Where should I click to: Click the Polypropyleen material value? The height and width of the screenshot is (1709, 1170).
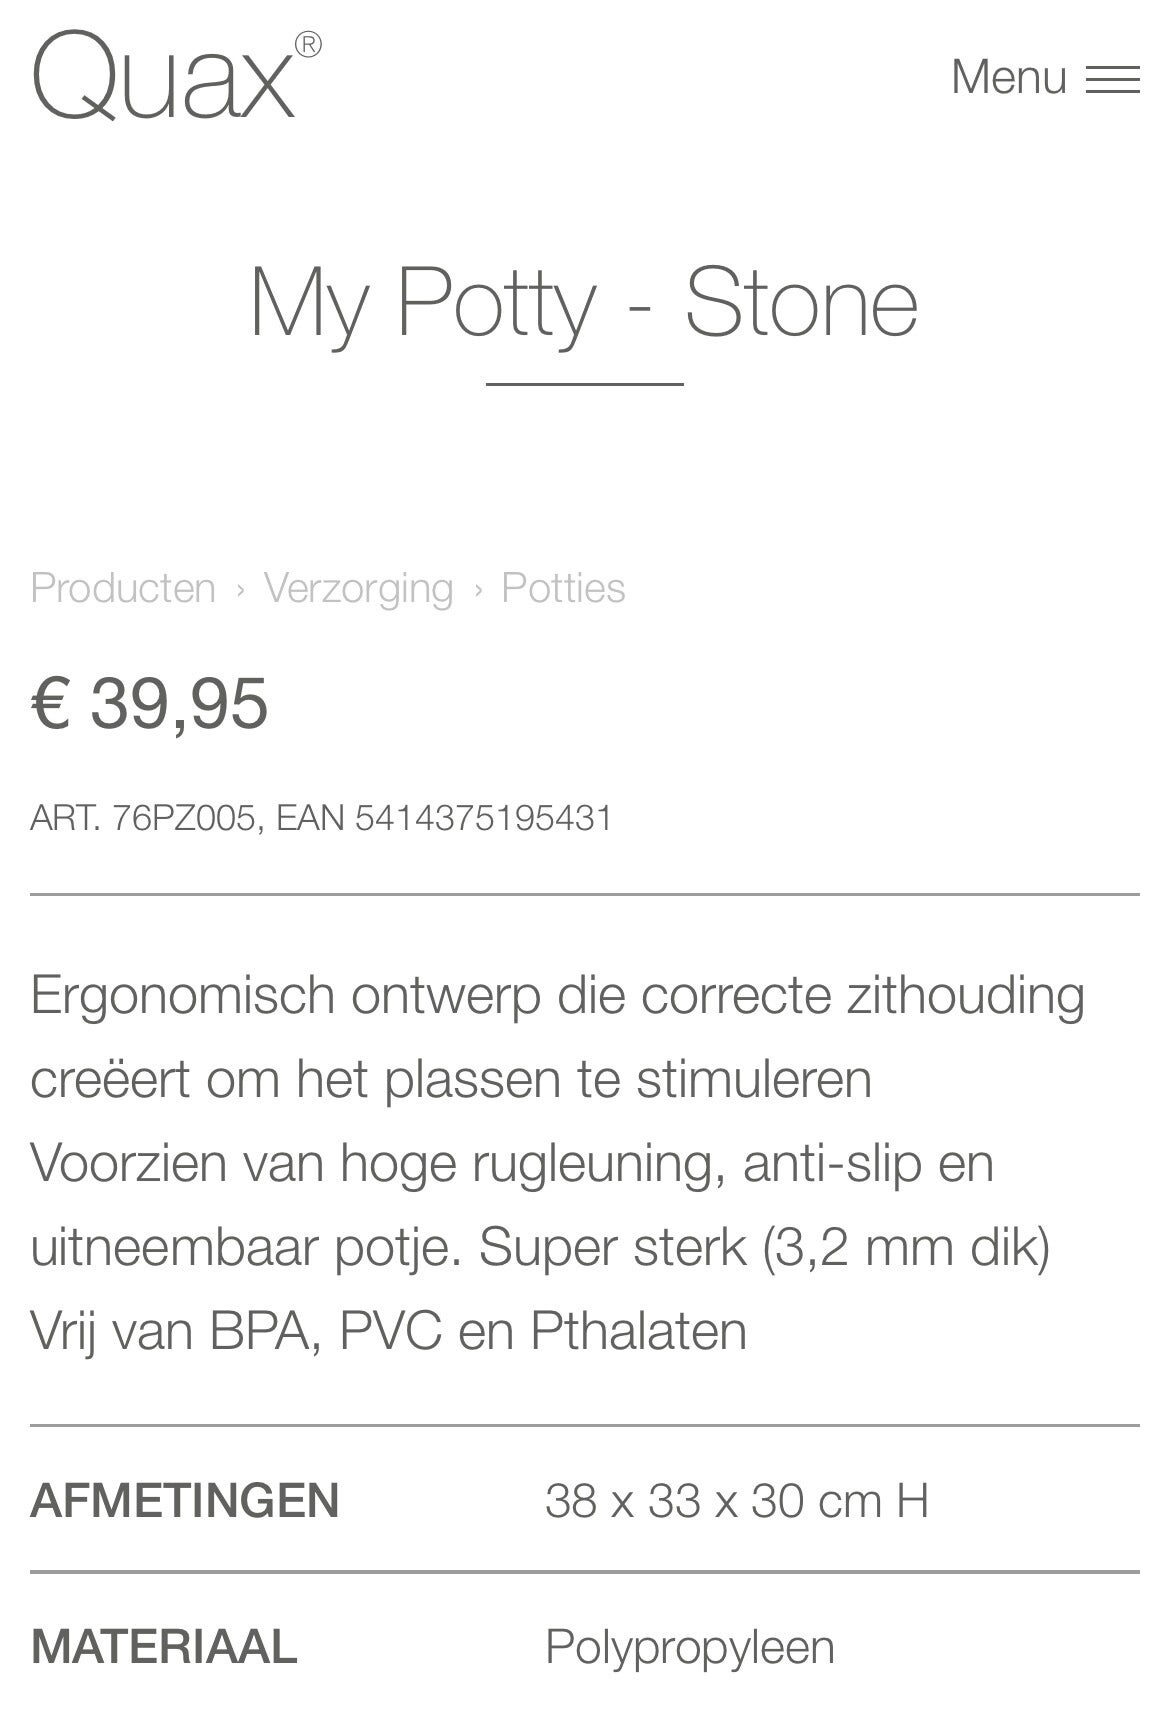pos(689,1647)
